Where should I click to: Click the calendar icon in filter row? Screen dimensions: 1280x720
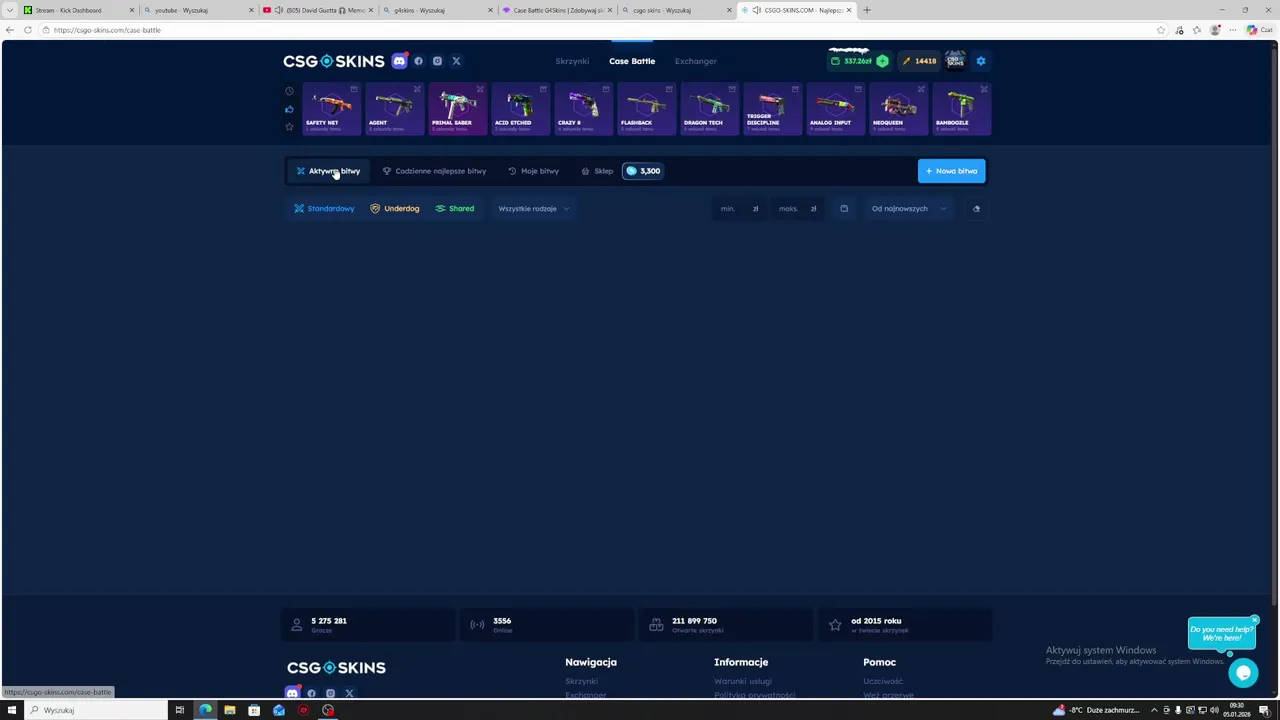(x=844, y=209)
